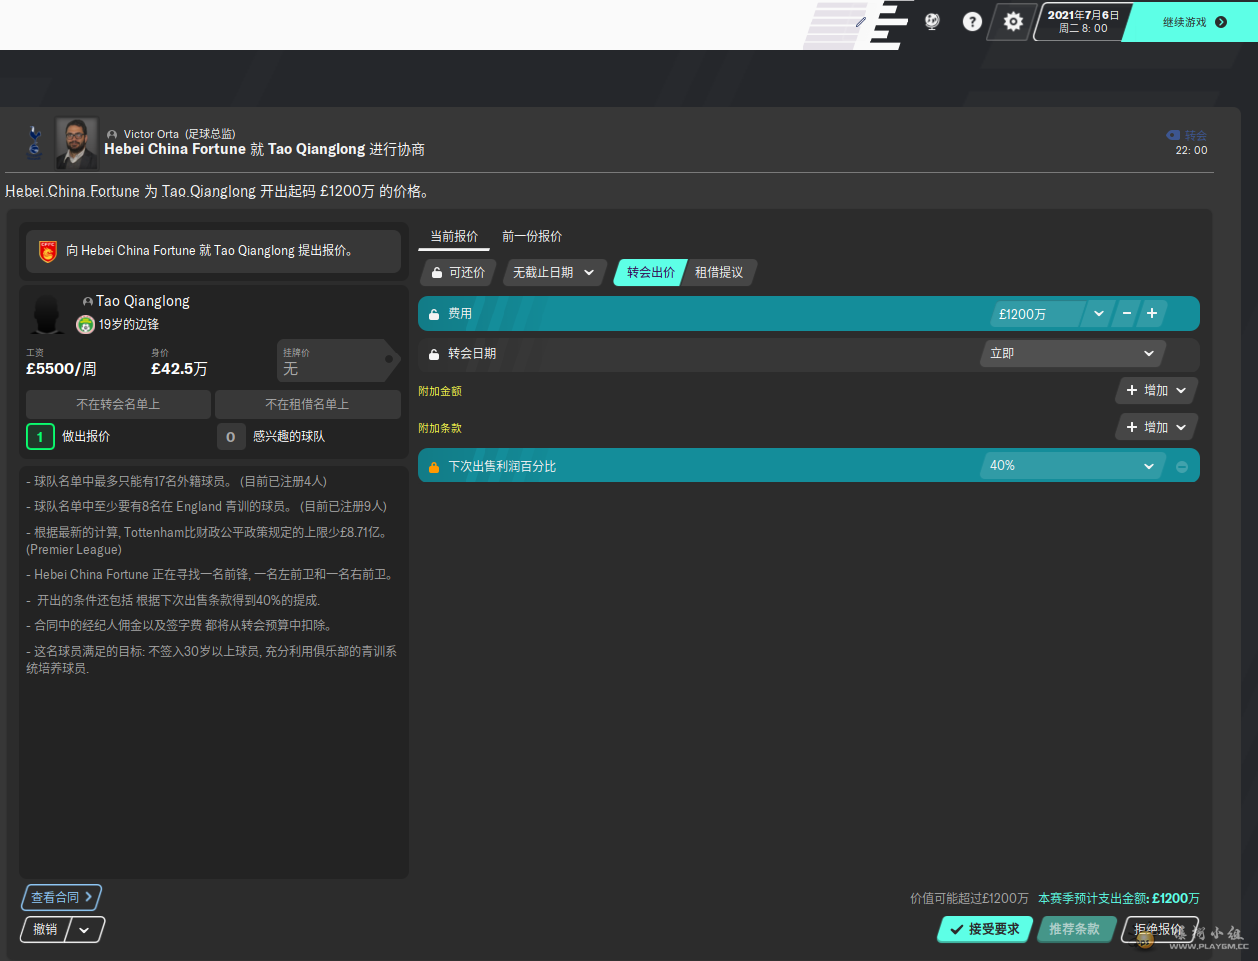The width and height of the screenshot is (1258, 961).
Task: Switch to 前一份报价 tab
Action: tap(532, 237)
